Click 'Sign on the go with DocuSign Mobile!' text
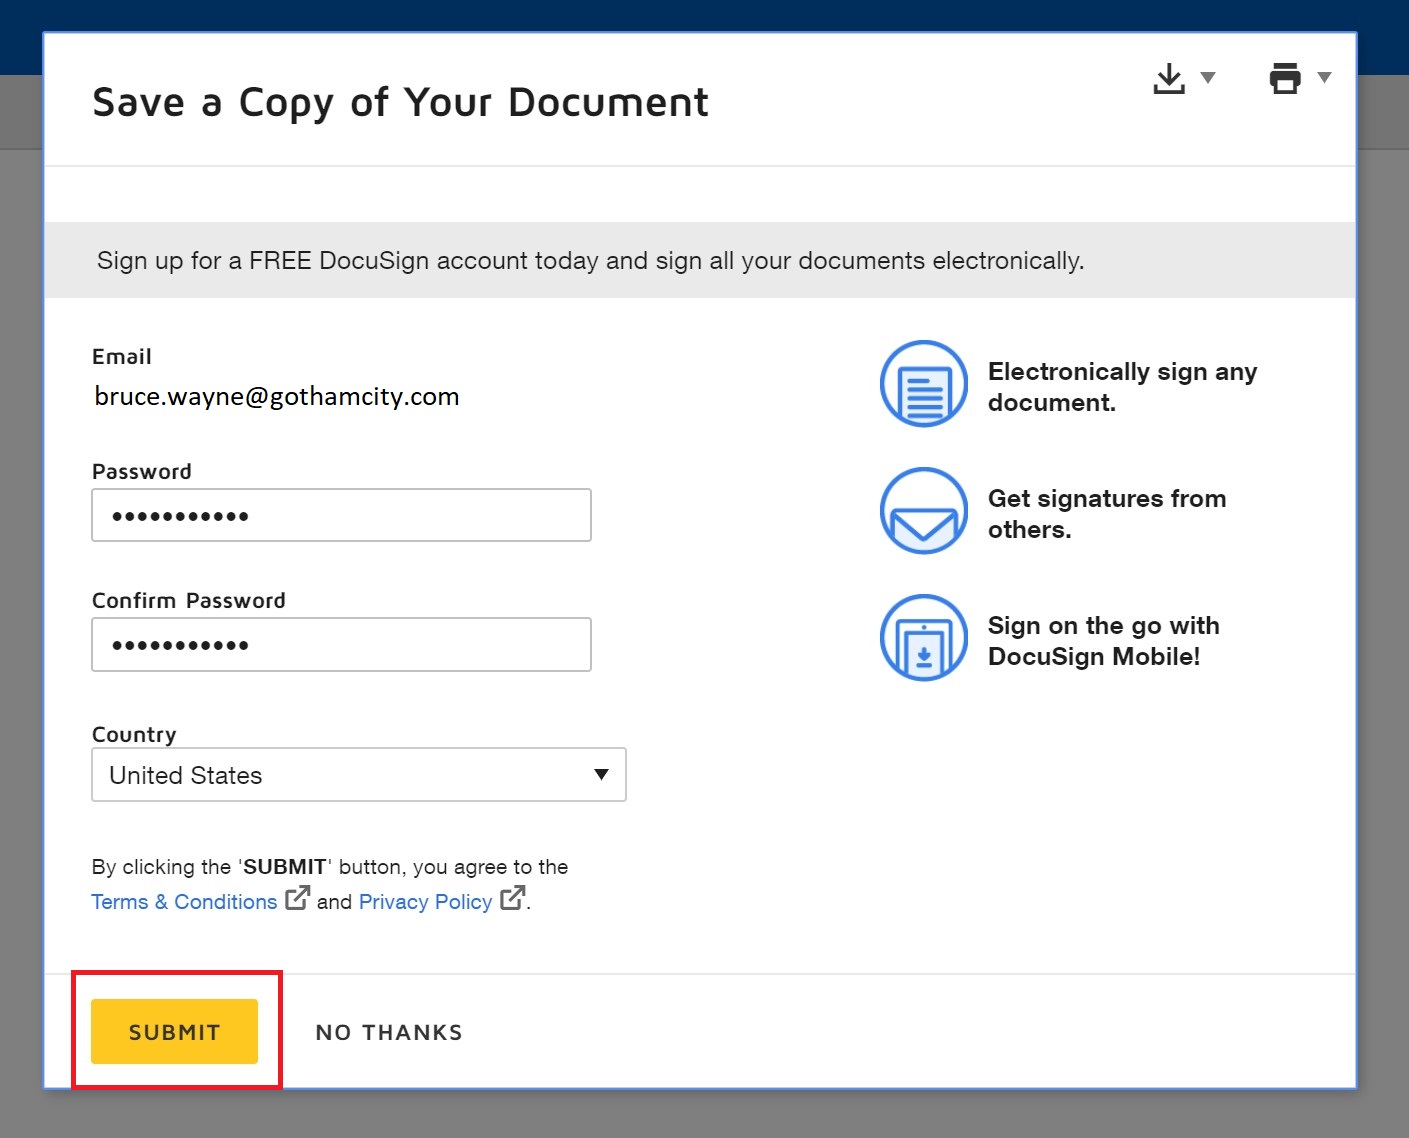 pos(1103,641)
